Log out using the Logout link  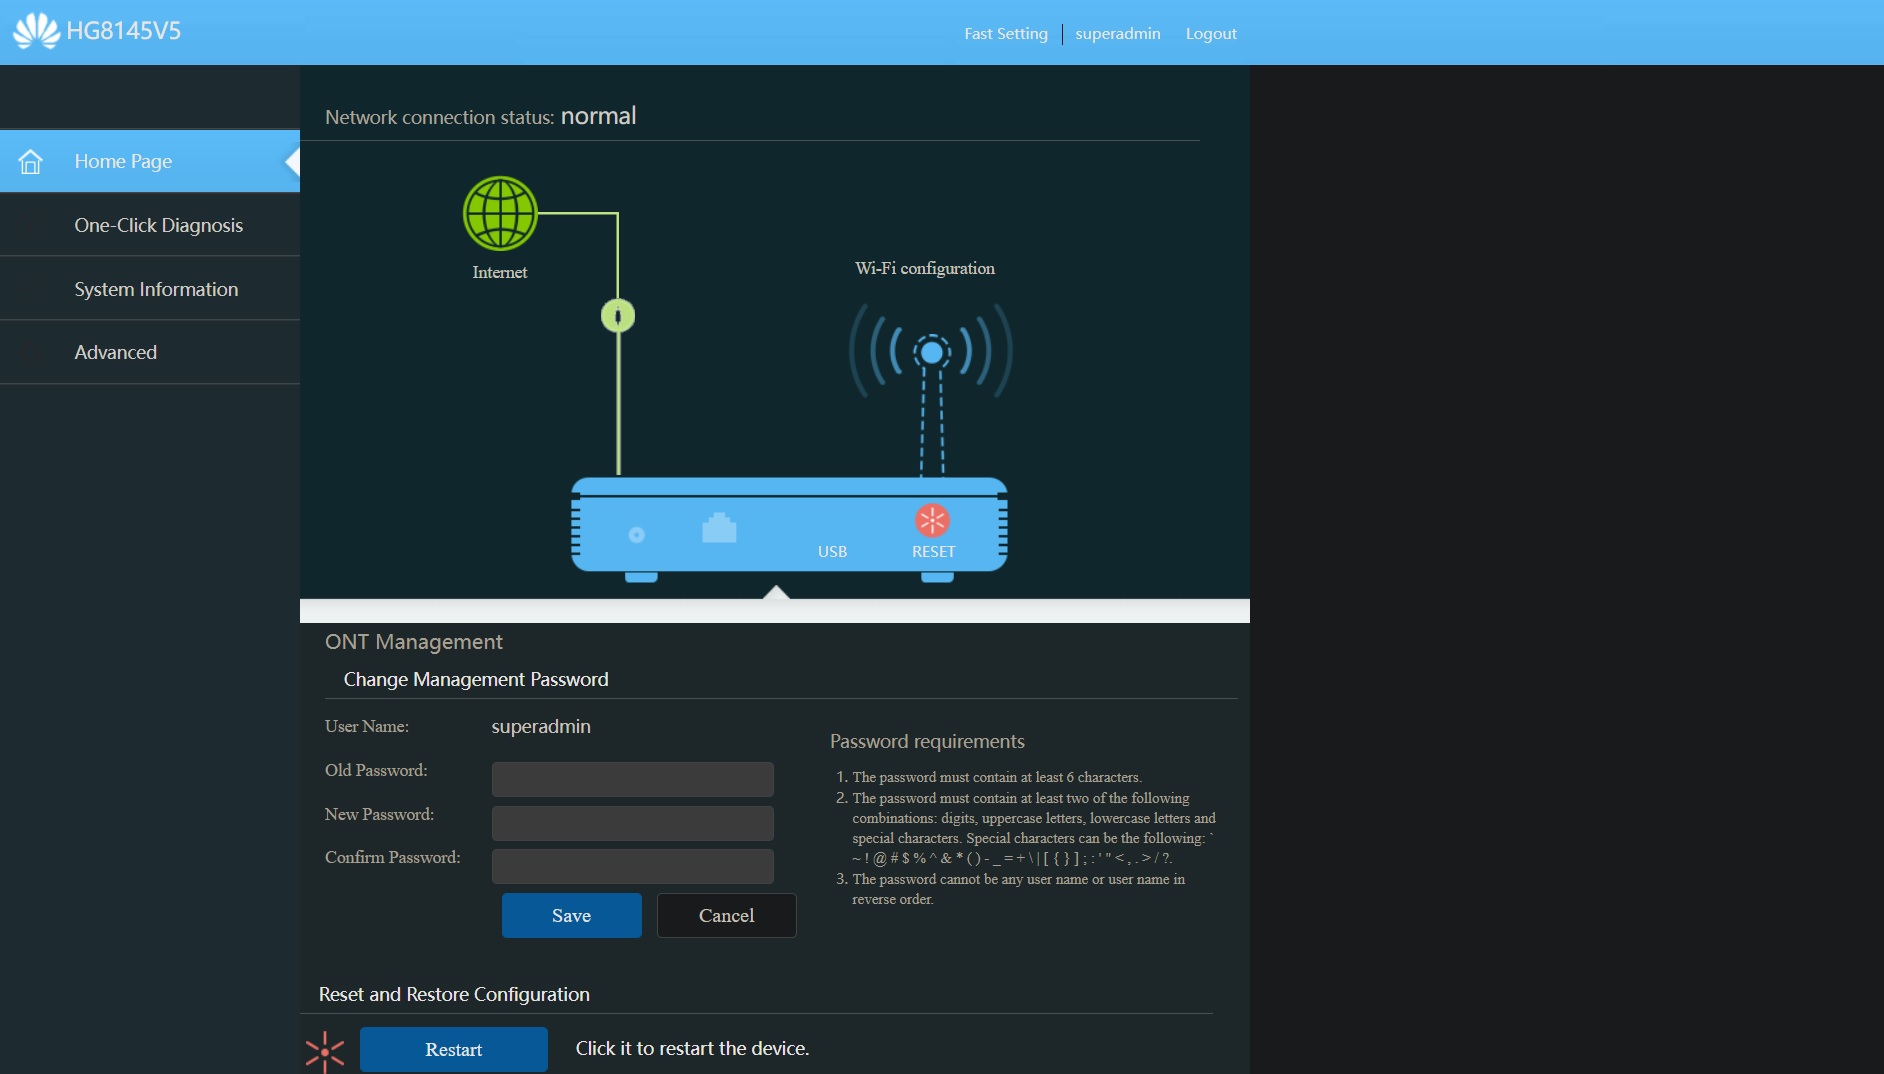point(1210,34)
